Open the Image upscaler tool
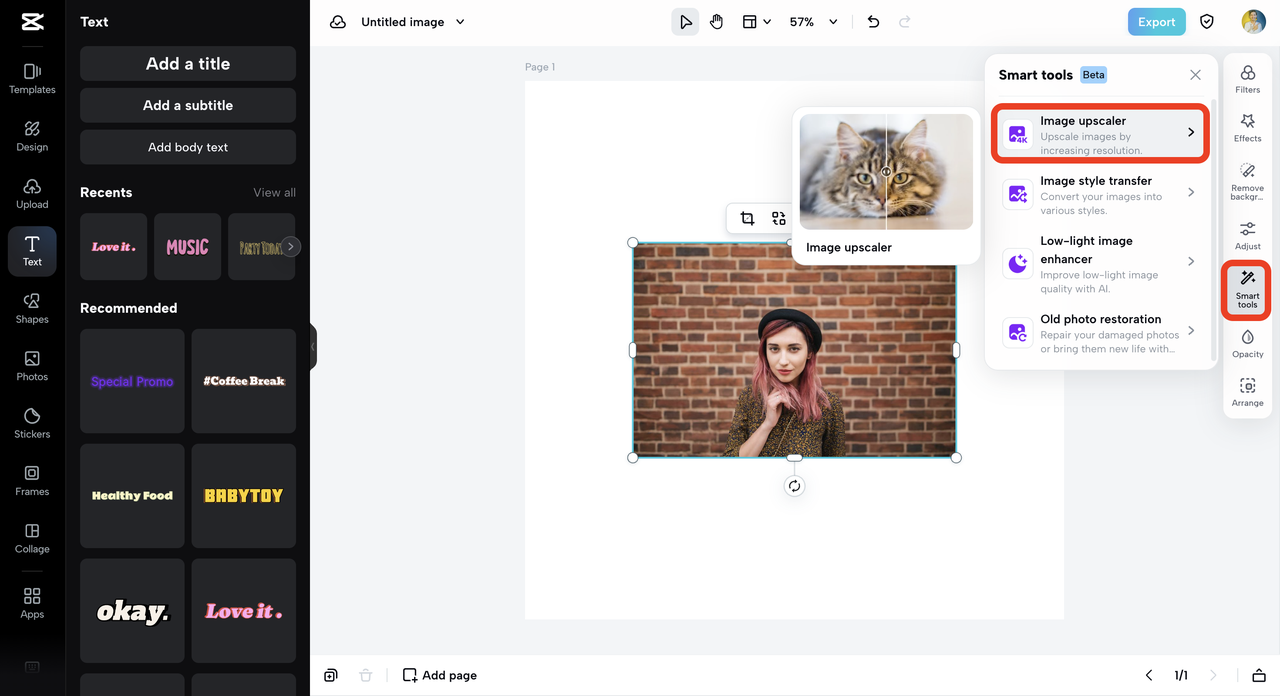1280x696 pixels. (x=1100, y=133)
